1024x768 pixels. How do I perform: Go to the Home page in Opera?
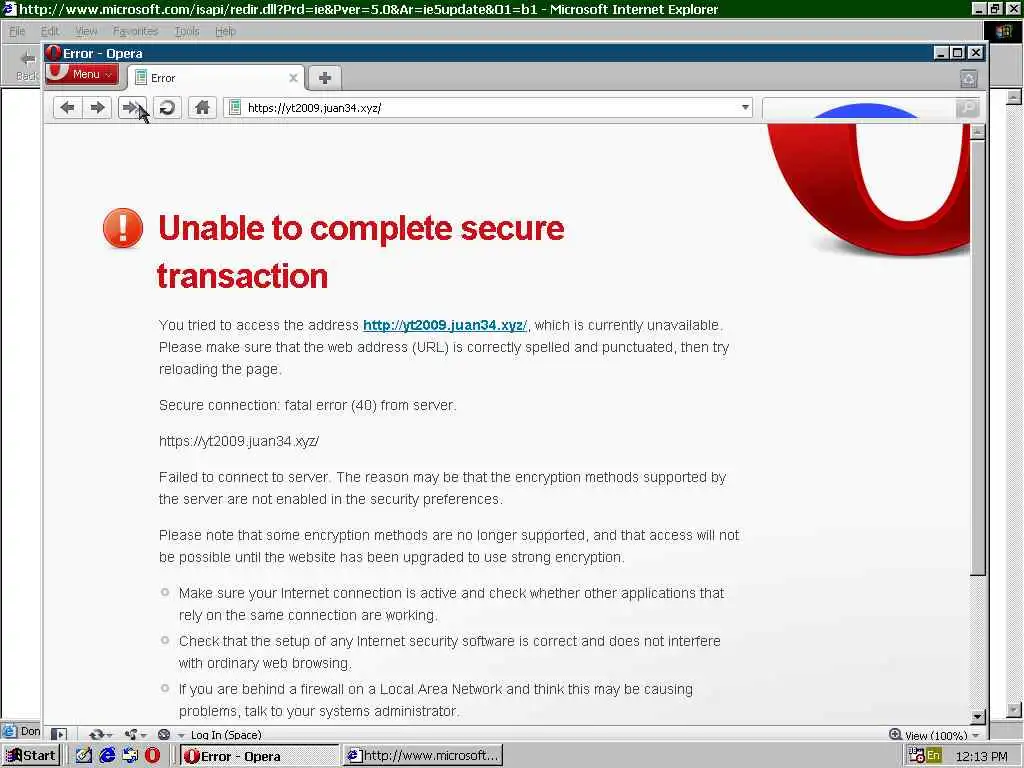tap(202, 108)
